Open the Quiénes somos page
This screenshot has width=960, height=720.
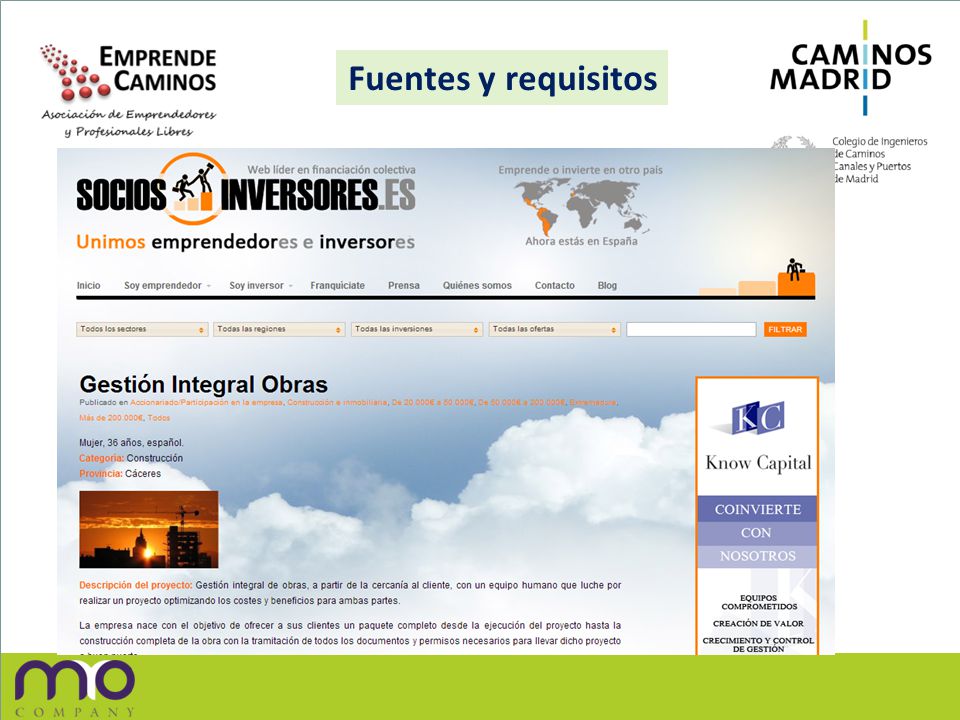477,285
